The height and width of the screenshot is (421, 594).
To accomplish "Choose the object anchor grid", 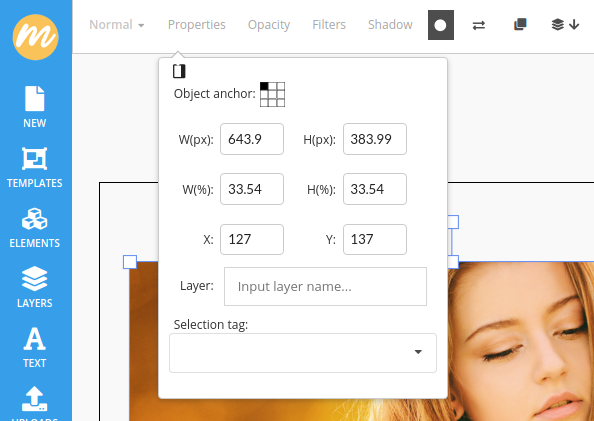I will click(x=272, y=94).
